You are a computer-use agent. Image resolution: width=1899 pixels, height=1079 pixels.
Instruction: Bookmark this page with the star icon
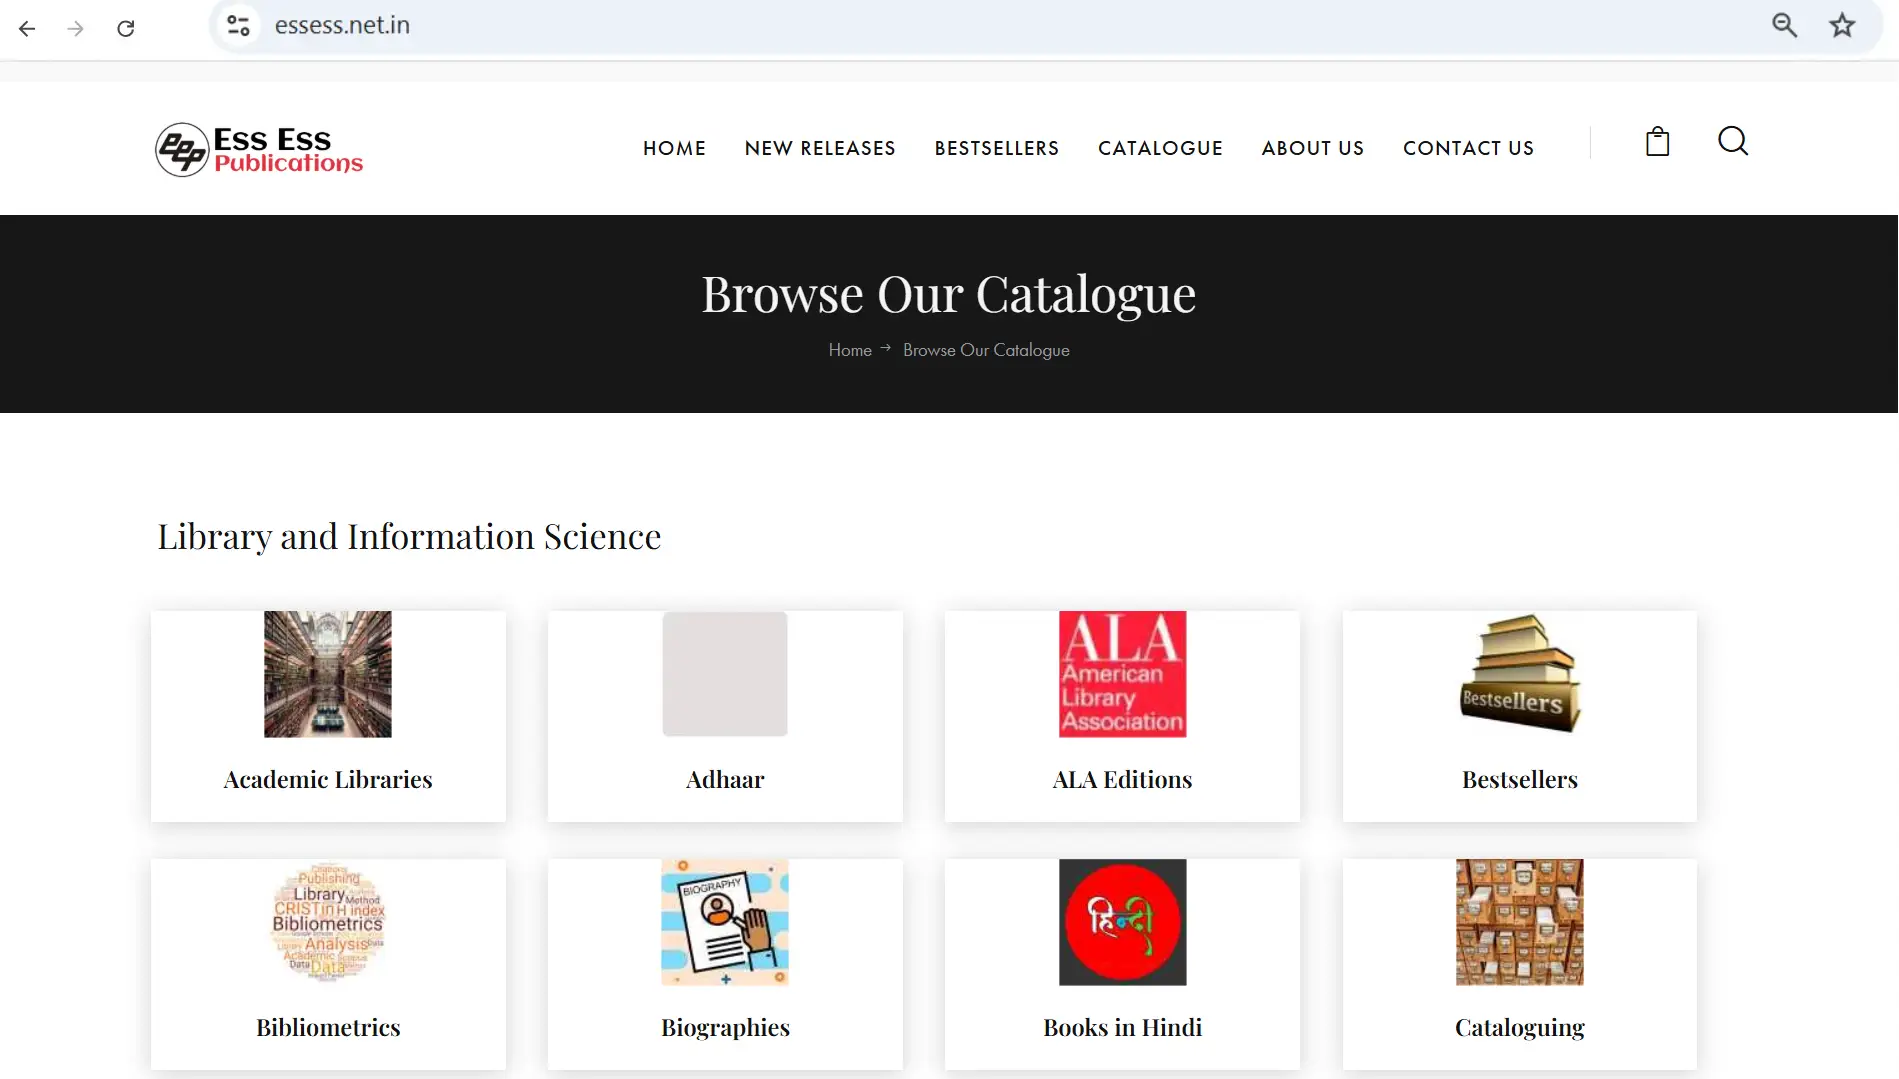pos(1842,25)
